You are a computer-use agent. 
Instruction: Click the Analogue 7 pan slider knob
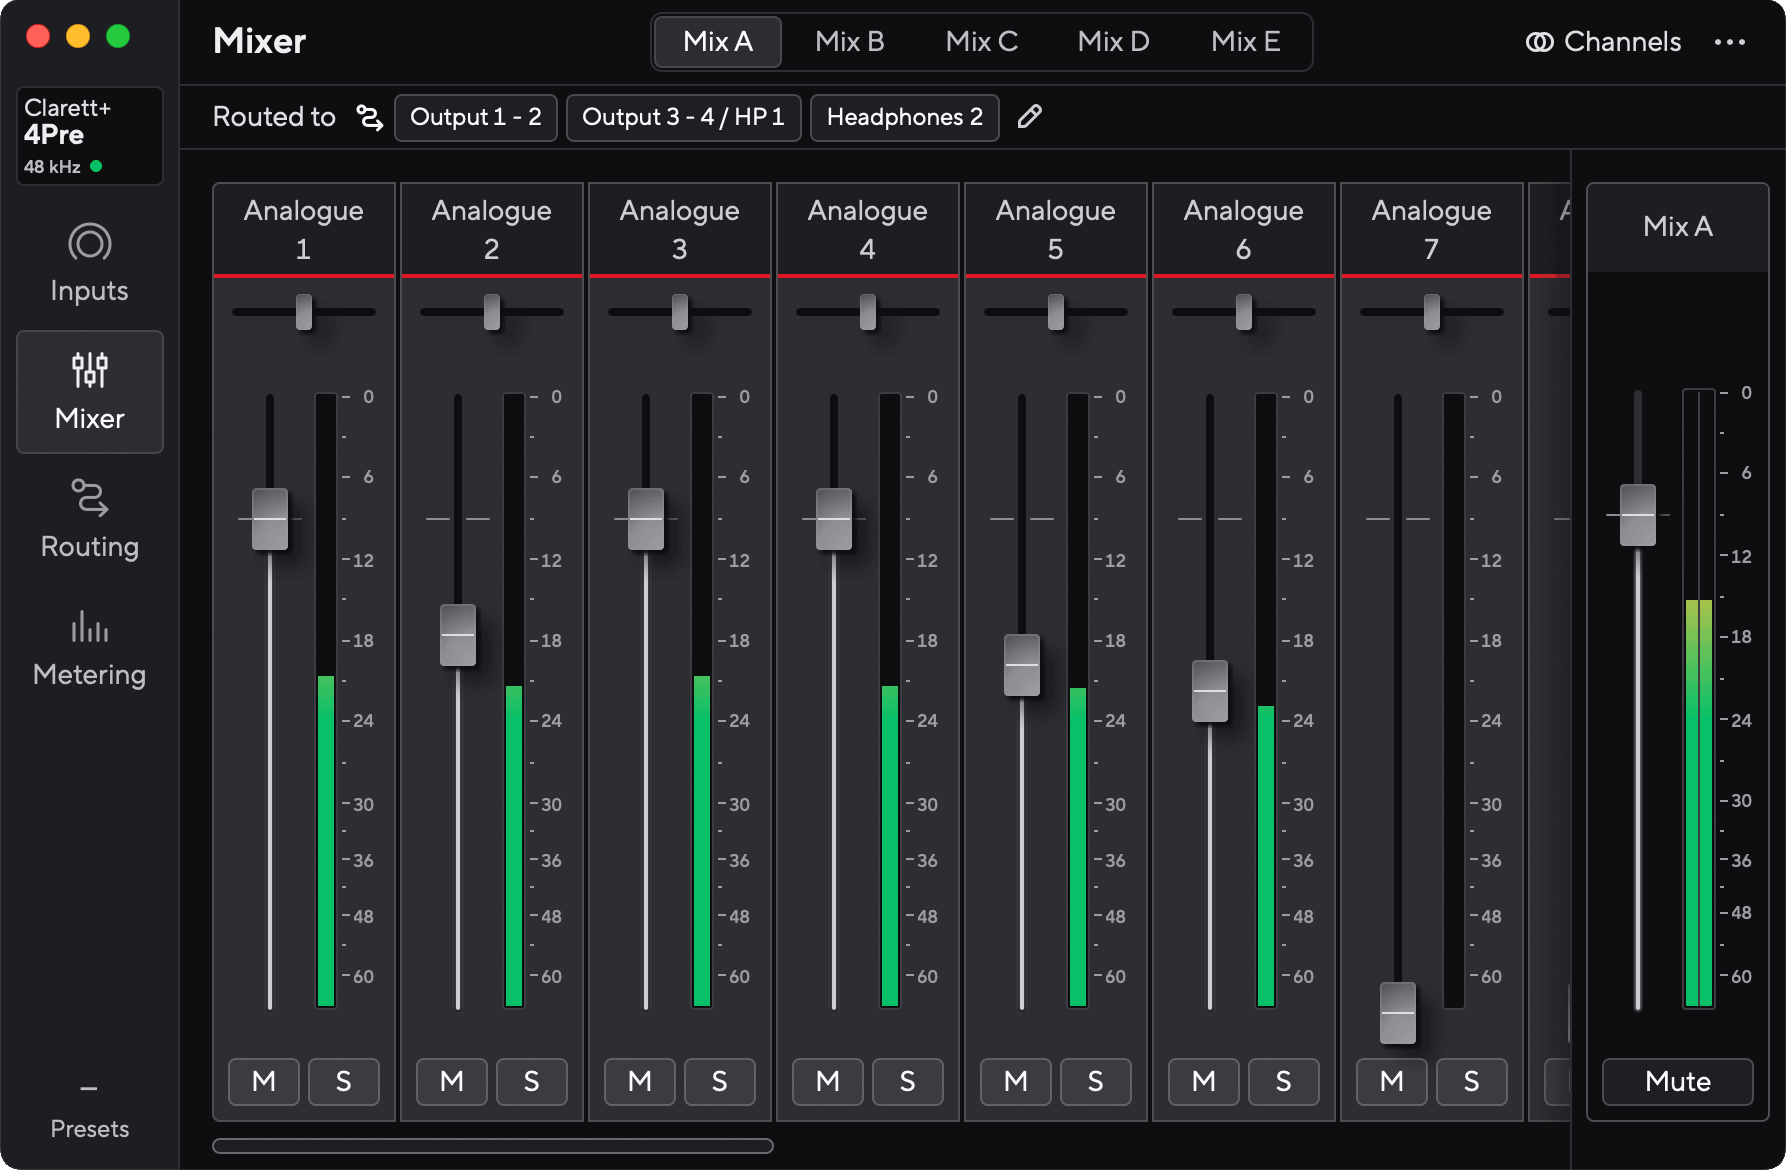pos(1432,312)
